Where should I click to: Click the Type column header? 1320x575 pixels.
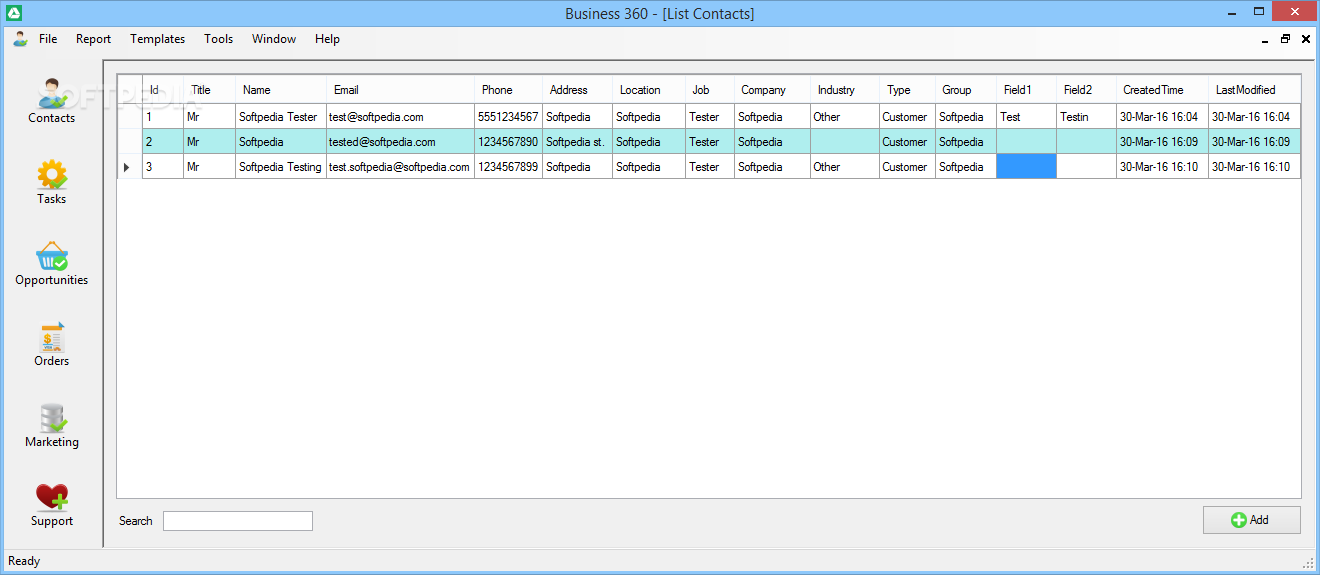[907, 89]
